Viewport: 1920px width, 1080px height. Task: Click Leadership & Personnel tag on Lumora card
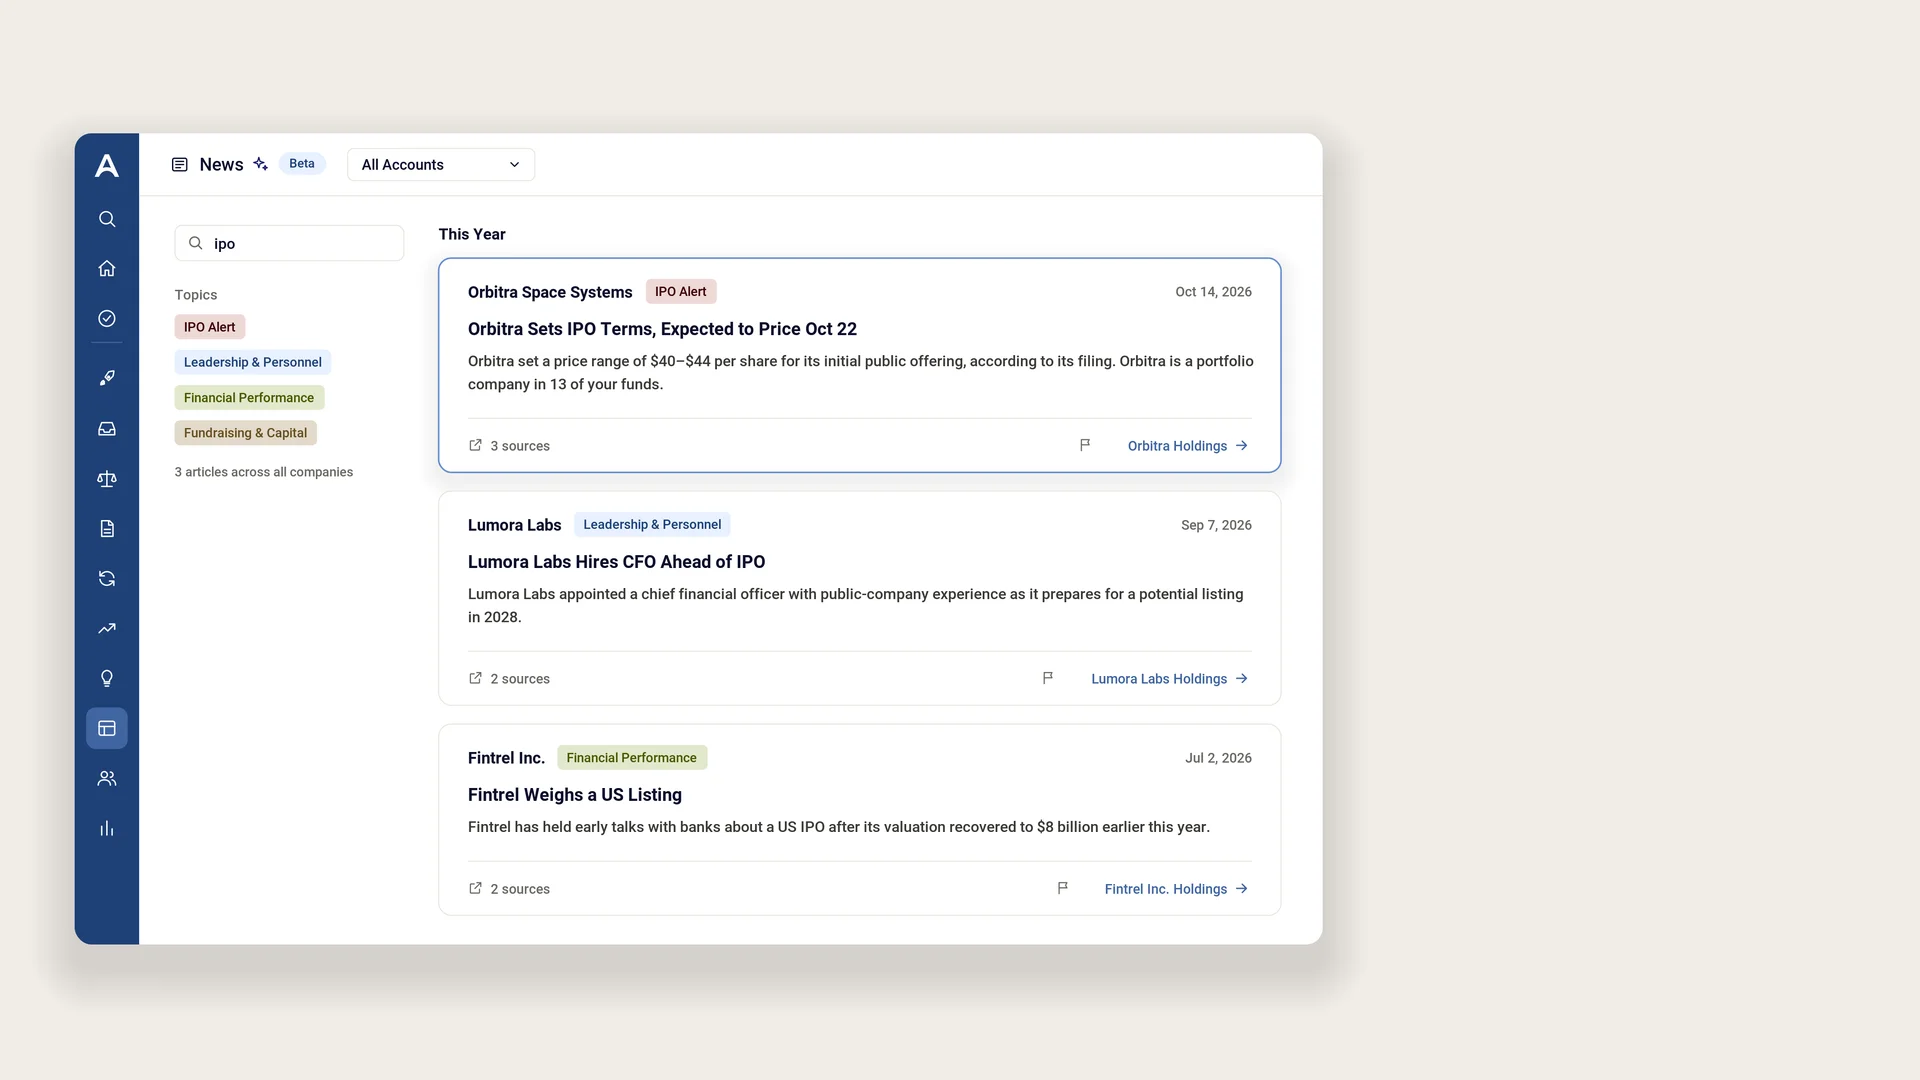[652, 525]
